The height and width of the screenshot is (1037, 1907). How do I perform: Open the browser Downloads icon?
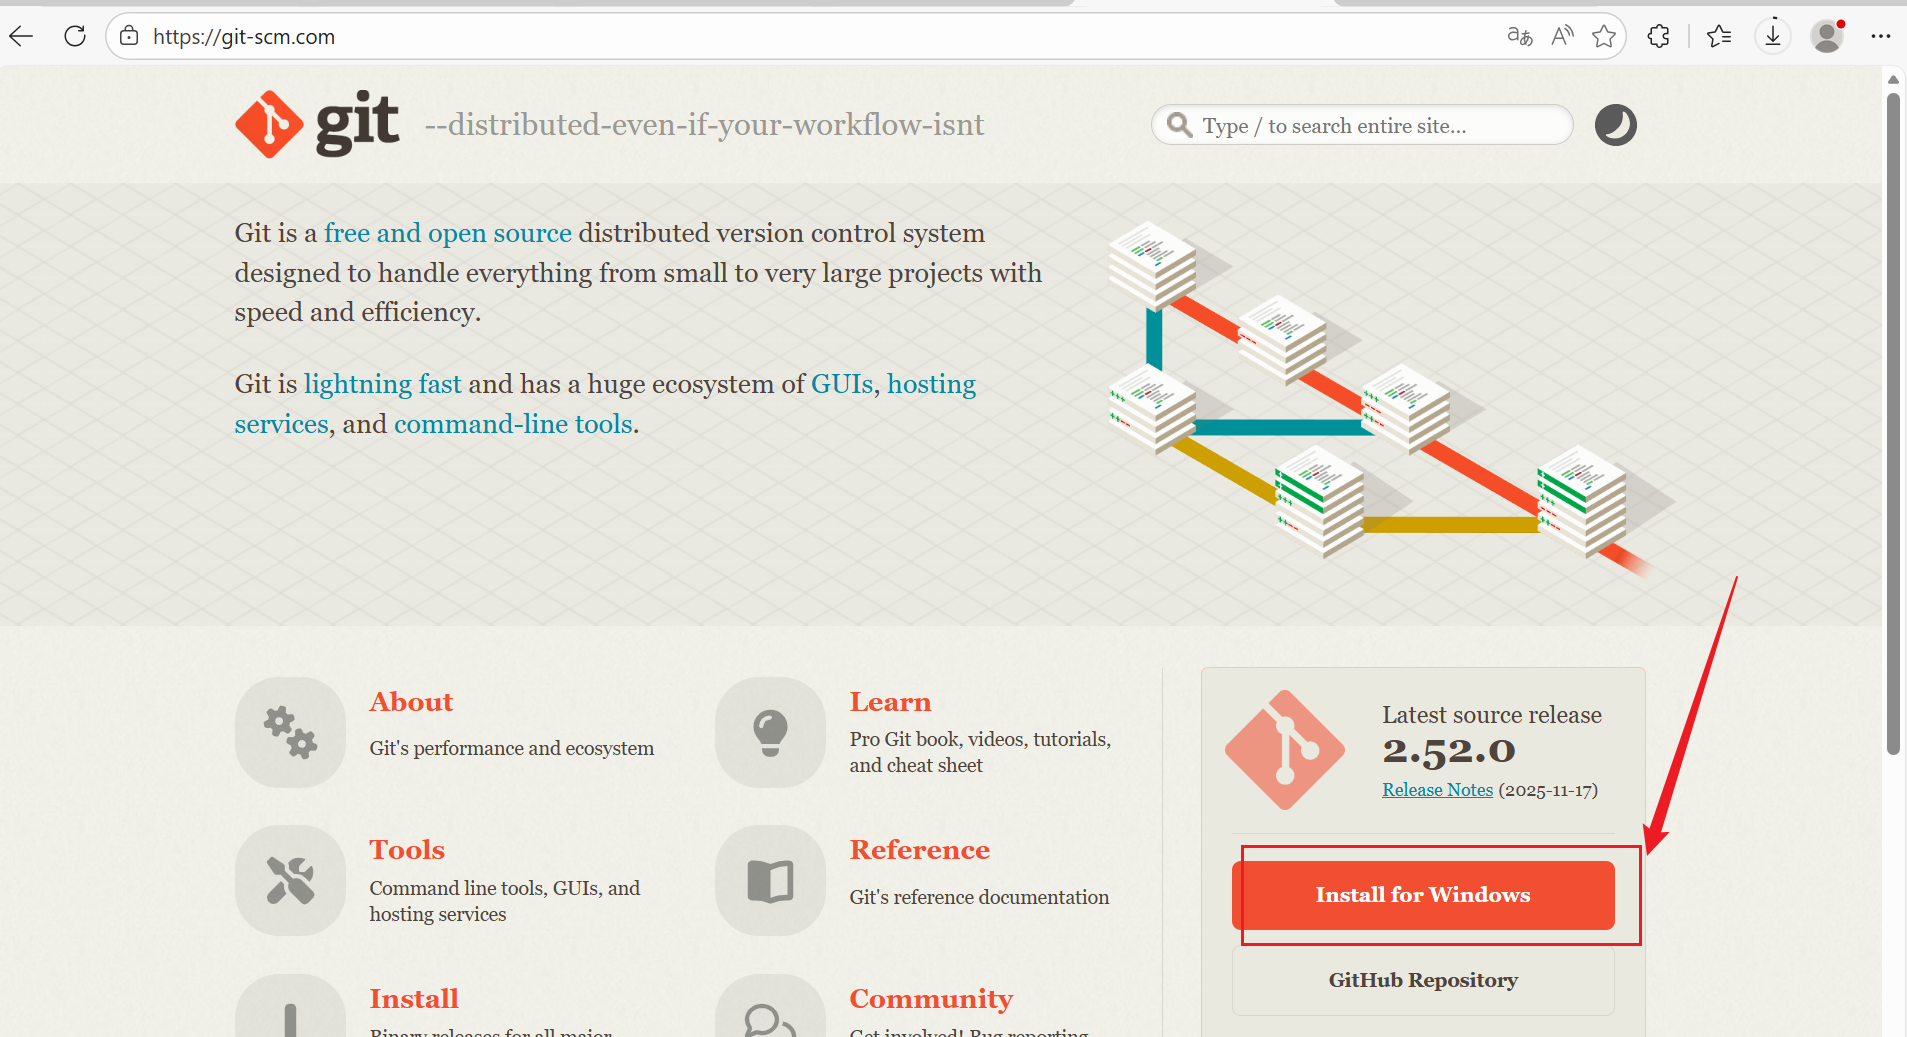pyautogui.click(x=1773, y=37)
